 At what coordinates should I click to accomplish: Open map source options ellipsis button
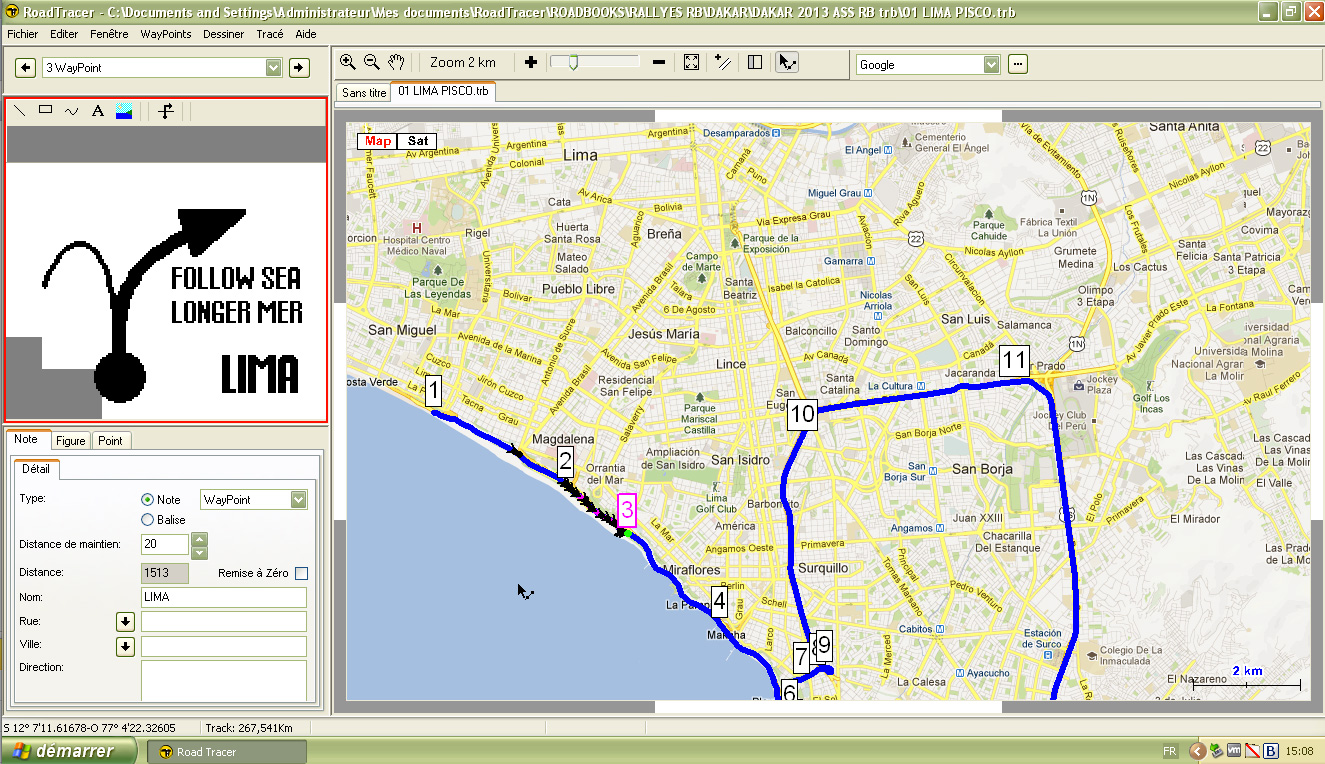click(x=1018, y=65)
